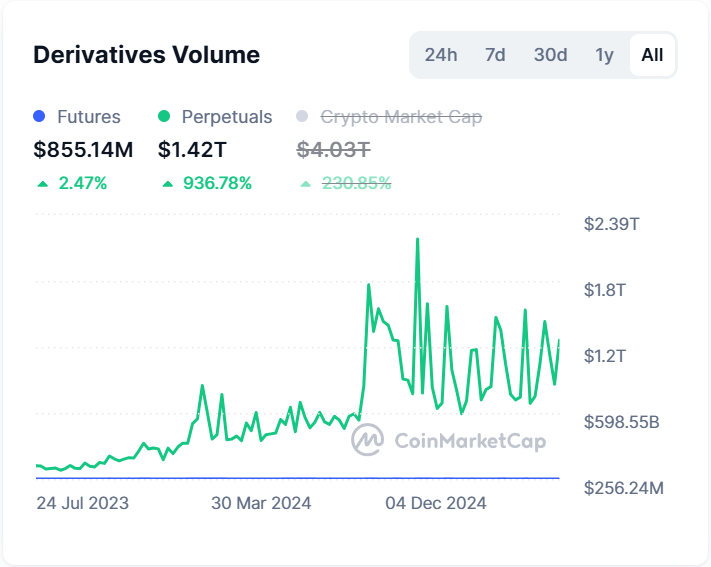Screen dimensions: 711x567
Task: Switch chart to 7d range
Action: [495, 55]
